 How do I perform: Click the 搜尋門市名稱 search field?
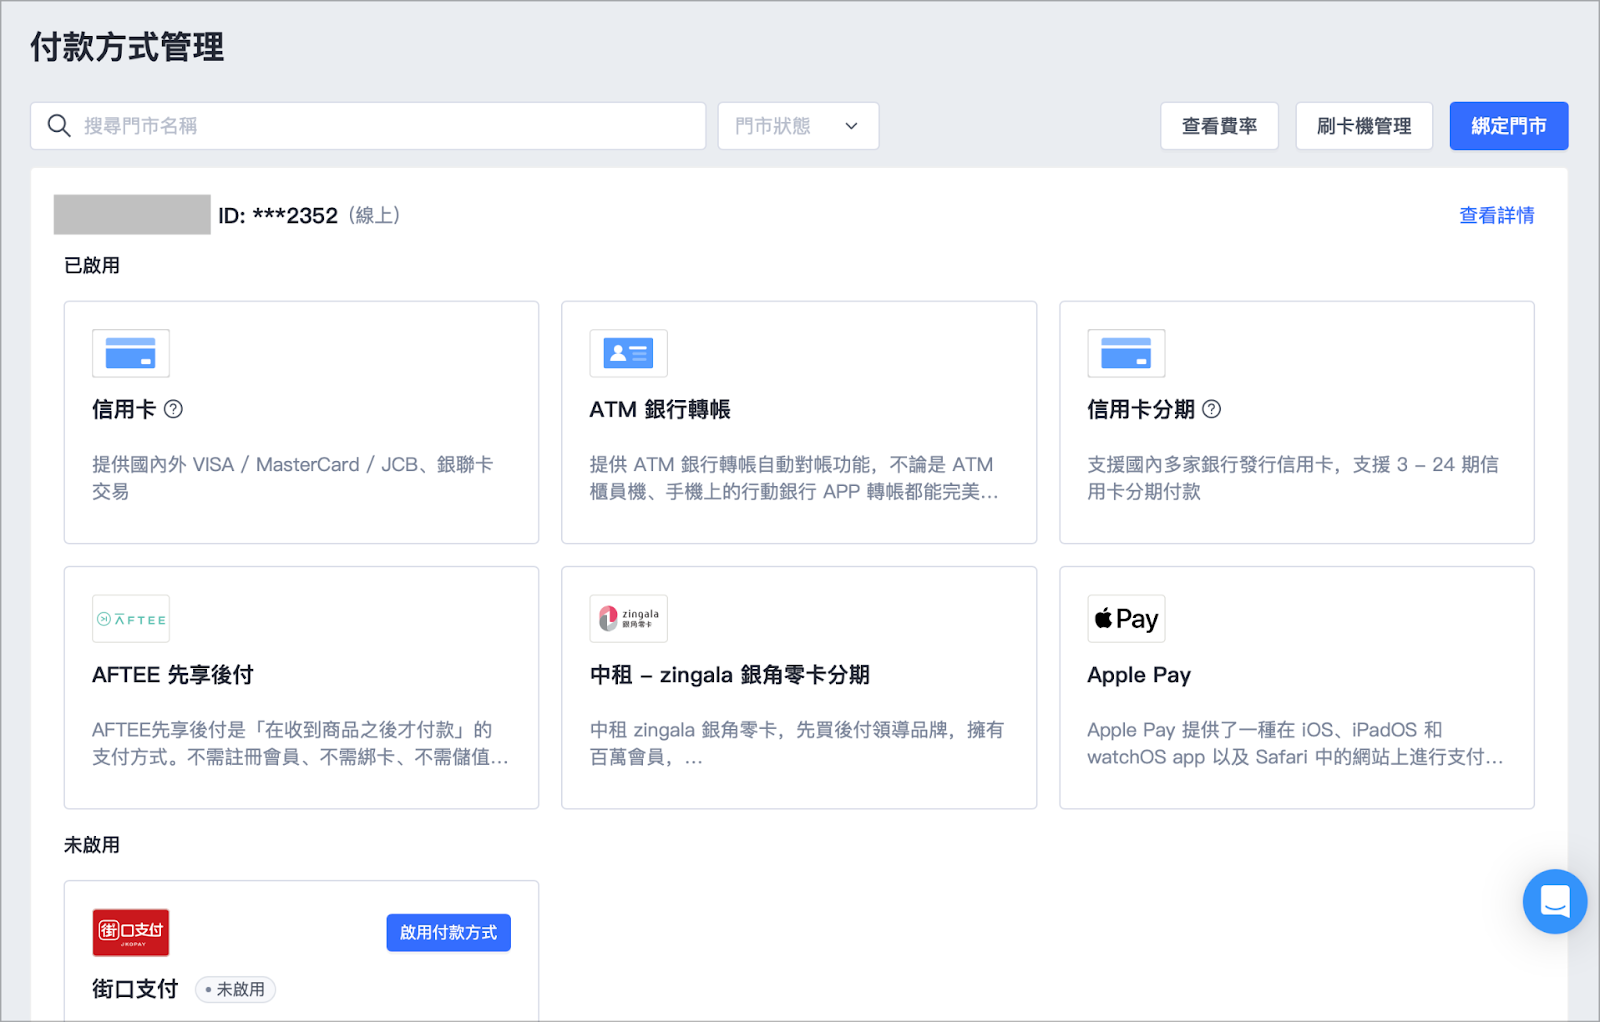[x=368, y=126]
